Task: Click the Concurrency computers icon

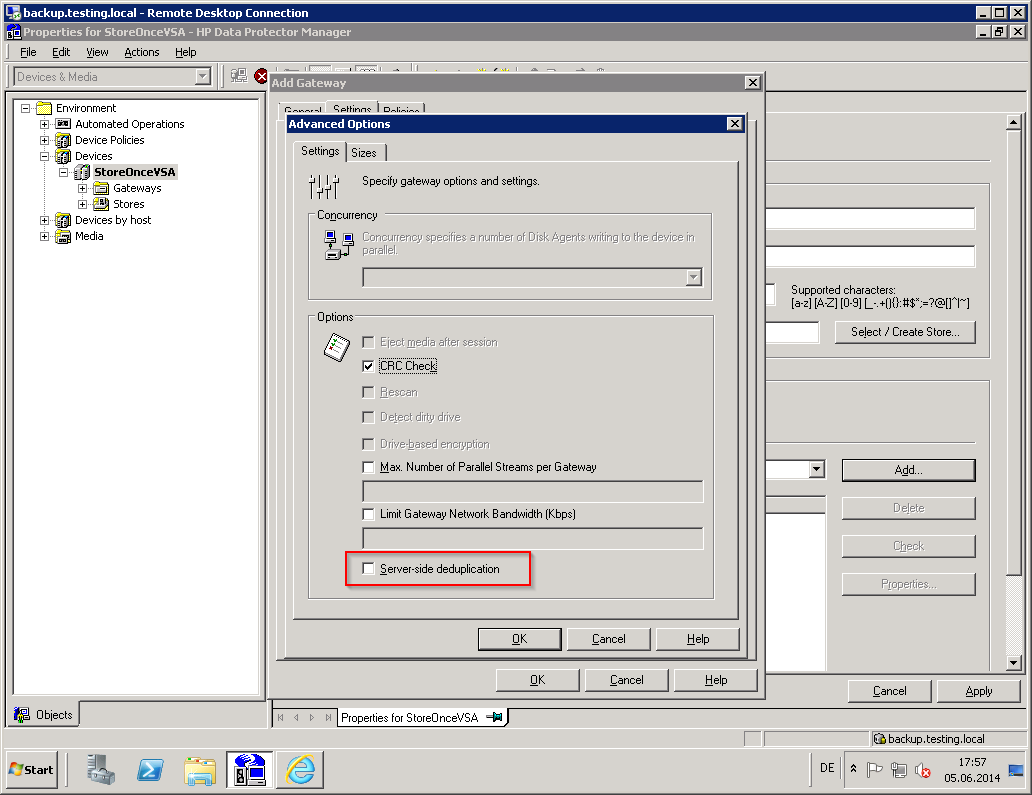Action: click(339, 245)
